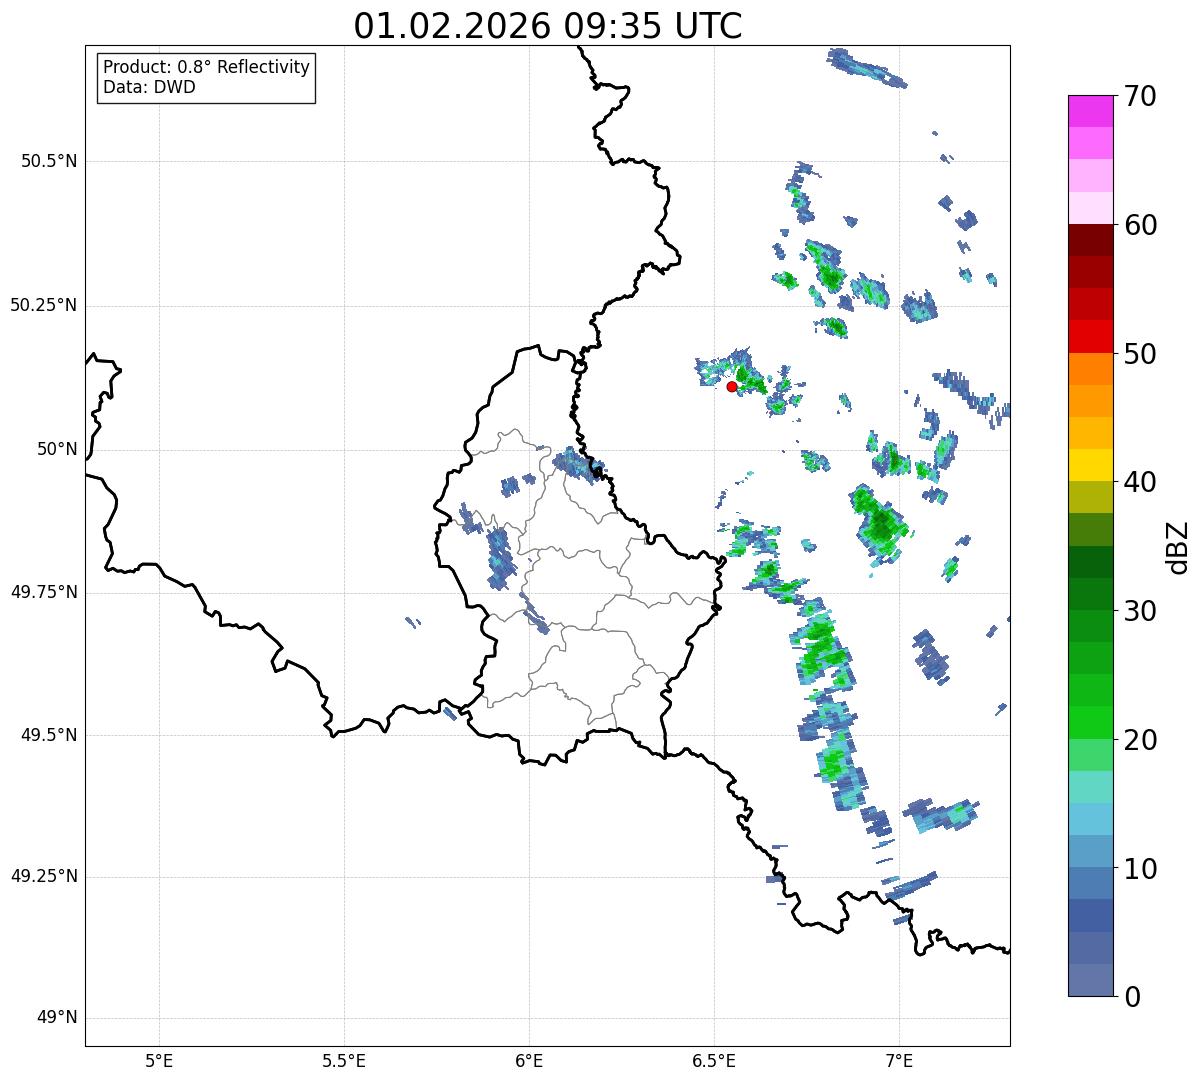Click the '5°E' longitude label

point(159,1060)
